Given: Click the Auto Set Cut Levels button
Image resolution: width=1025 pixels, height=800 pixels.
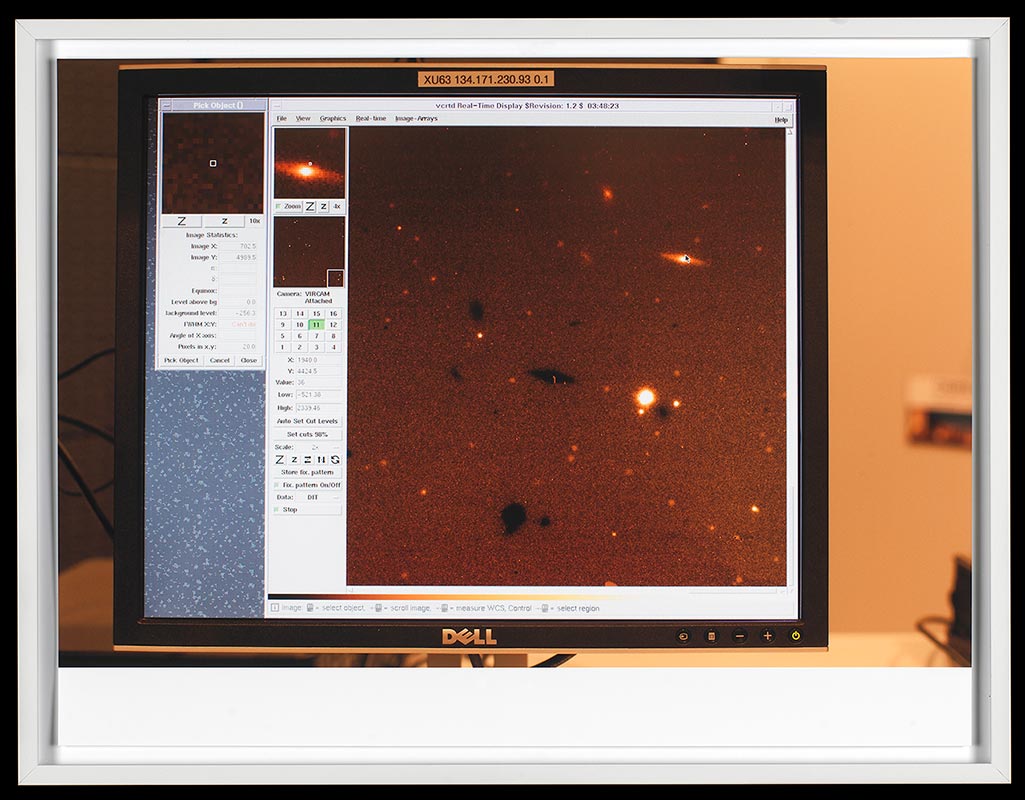Looking at the screenshot, I should pos(307,421).
